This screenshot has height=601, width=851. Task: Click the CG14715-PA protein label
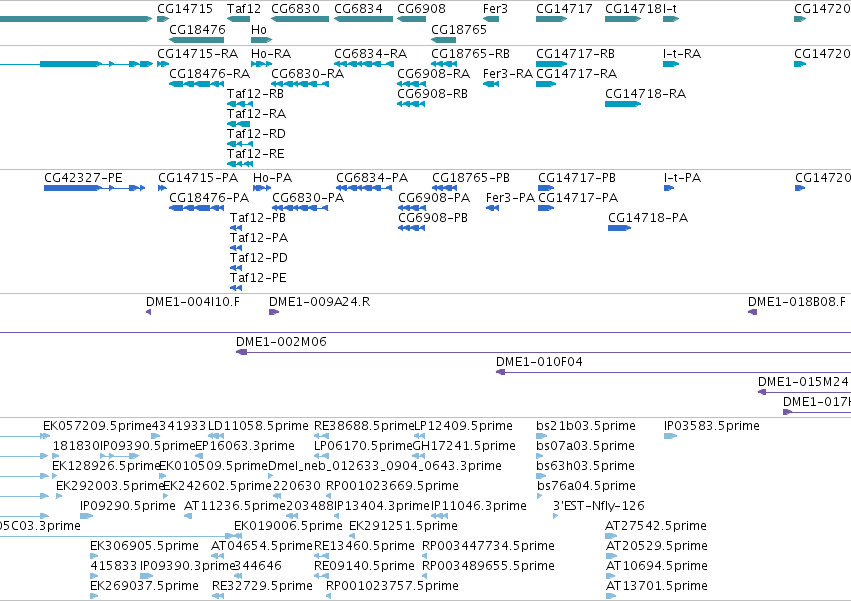pyautogui.click(x=198, y=178)
